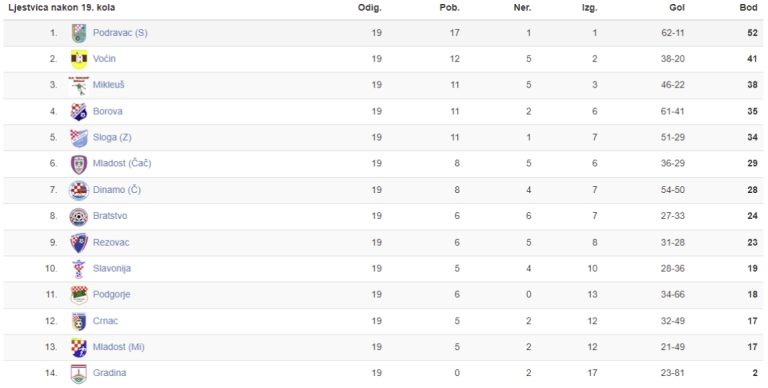The image size is (768, 388).
Task: Open the Voćin team page link
Action: (x=104, y=59)
